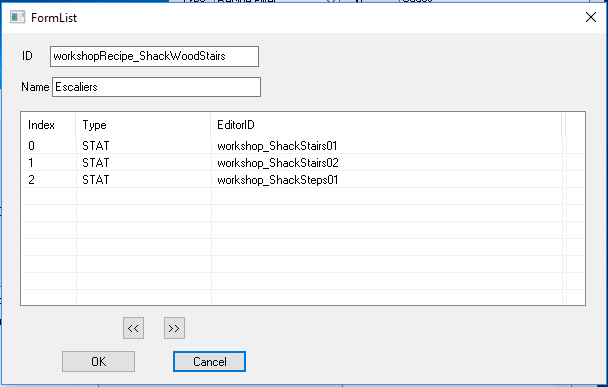Viewport: 608px width, 387px height.
Task: Click index 0 in the list
Action: click(31, 146)
